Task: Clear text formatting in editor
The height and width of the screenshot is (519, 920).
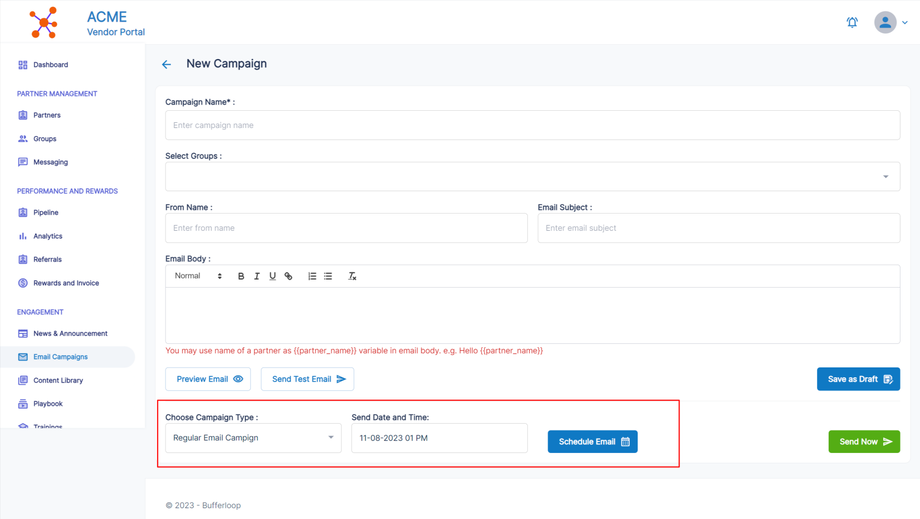Action: [352, 276]
